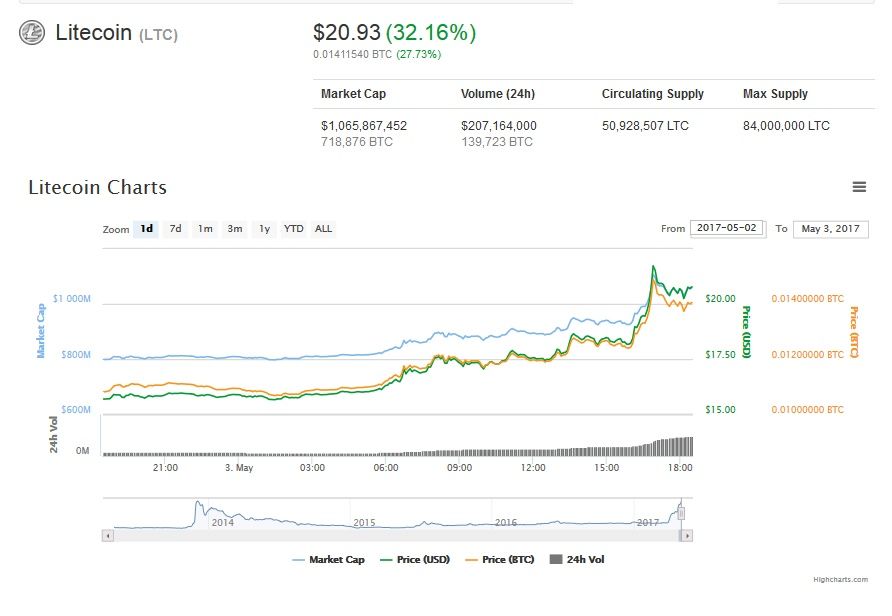Edit the To date field
Viewport: 892px width, 616px height.
pos(831,229)
